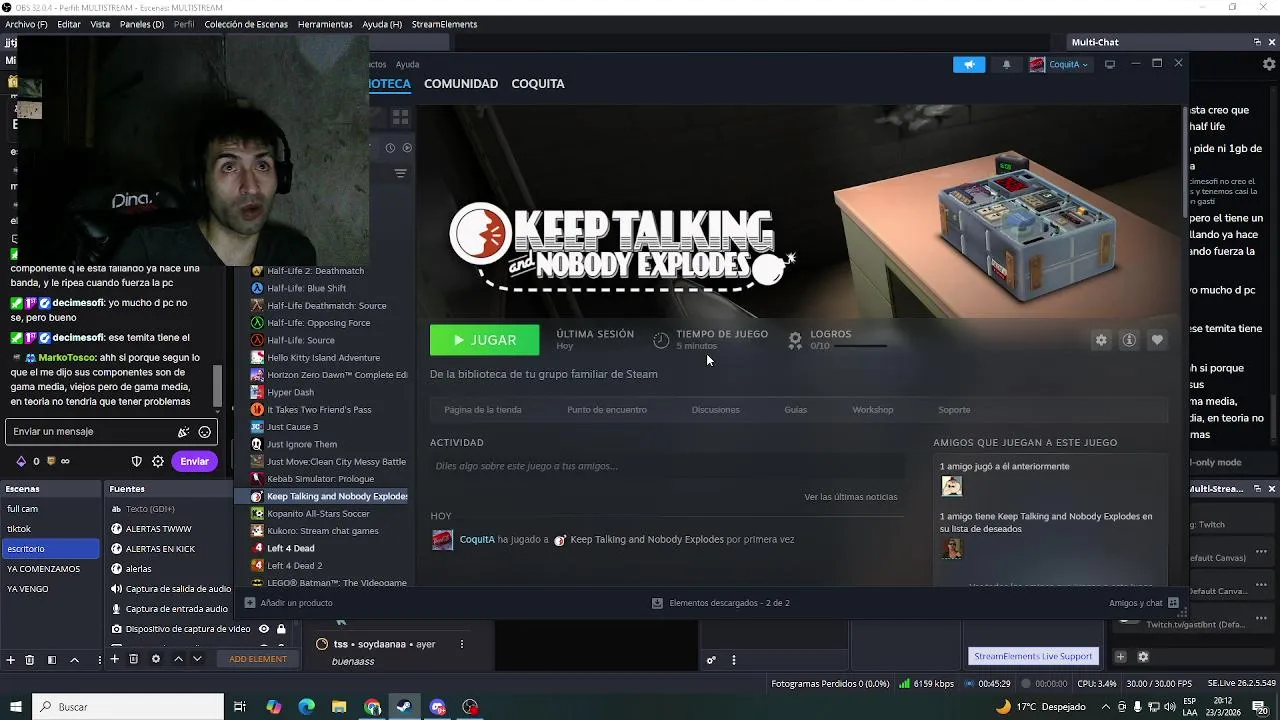Open Steam Big Picture monitor icon
Image resolution: width=1280 pixels, height=720 pixels.
(x=1109, y=64)
